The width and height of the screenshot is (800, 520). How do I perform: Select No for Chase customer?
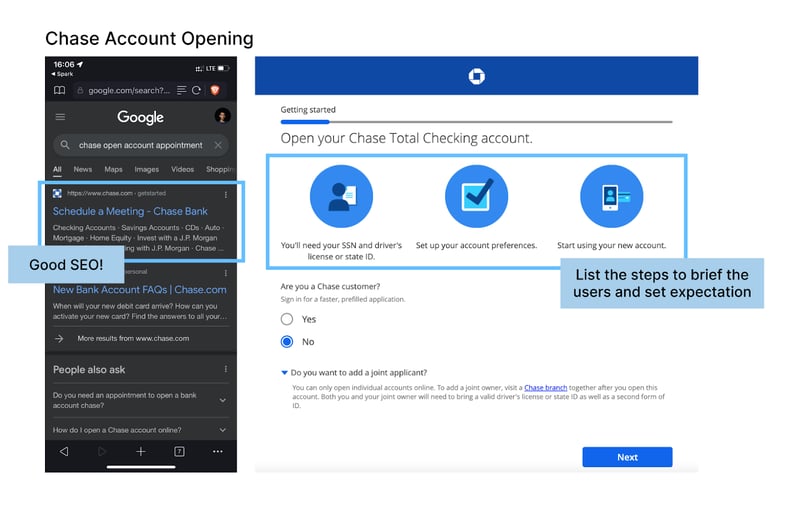click(x=287, y=342)
